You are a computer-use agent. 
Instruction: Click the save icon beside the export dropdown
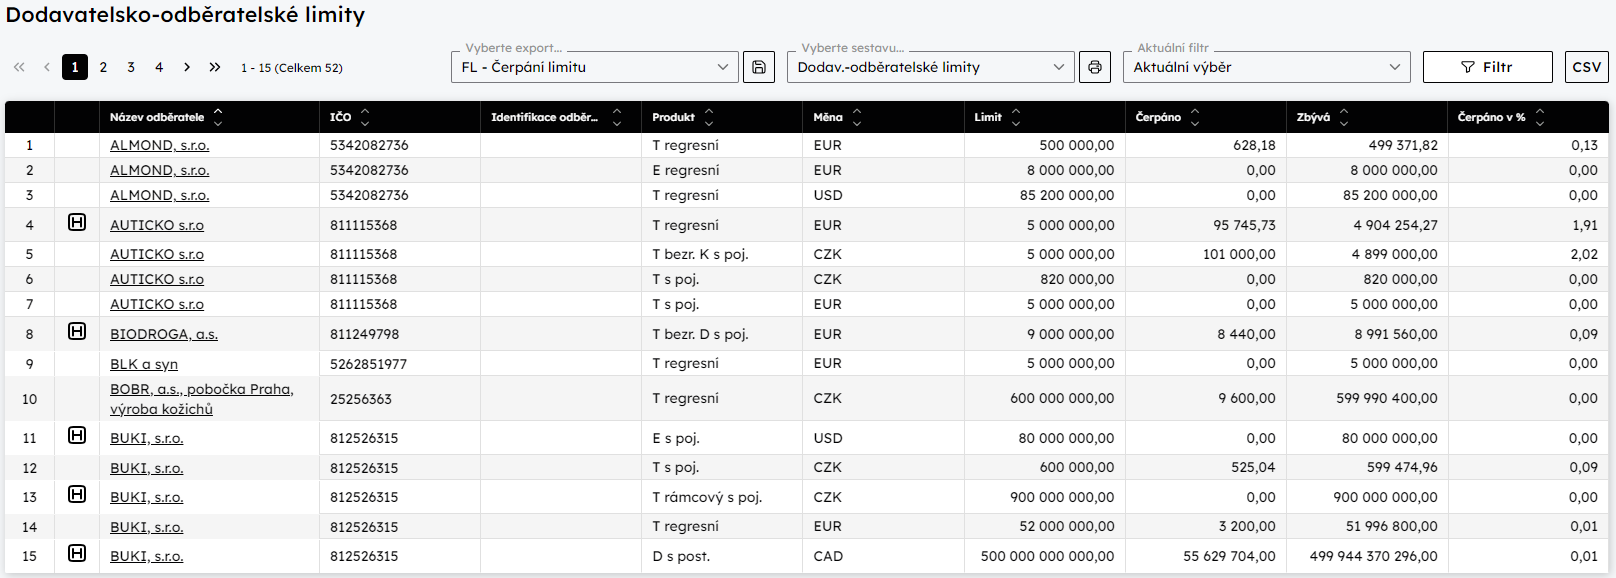click(x=759, y=67)
